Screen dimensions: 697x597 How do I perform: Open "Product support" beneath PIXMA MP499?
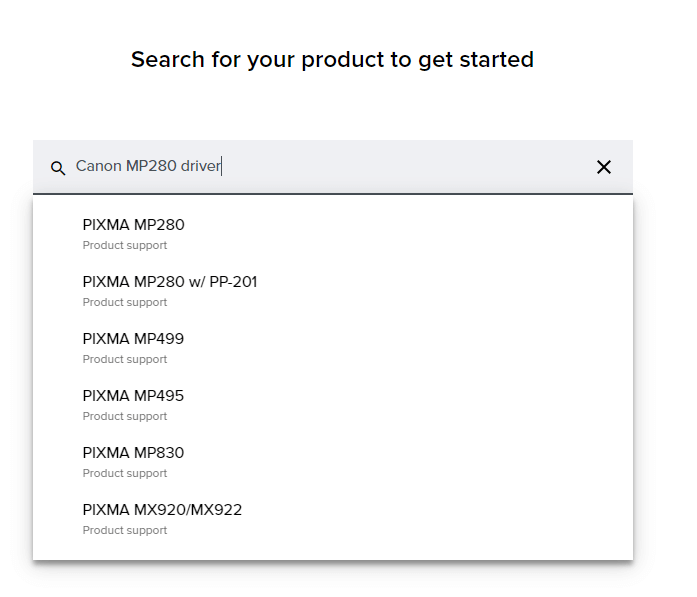124,360
